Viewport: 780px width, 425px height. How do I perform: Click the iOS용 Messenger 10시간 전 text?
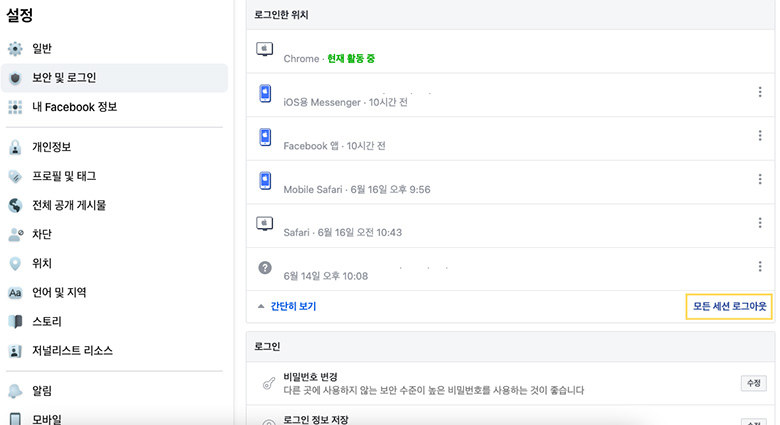[x=345, y=103]
